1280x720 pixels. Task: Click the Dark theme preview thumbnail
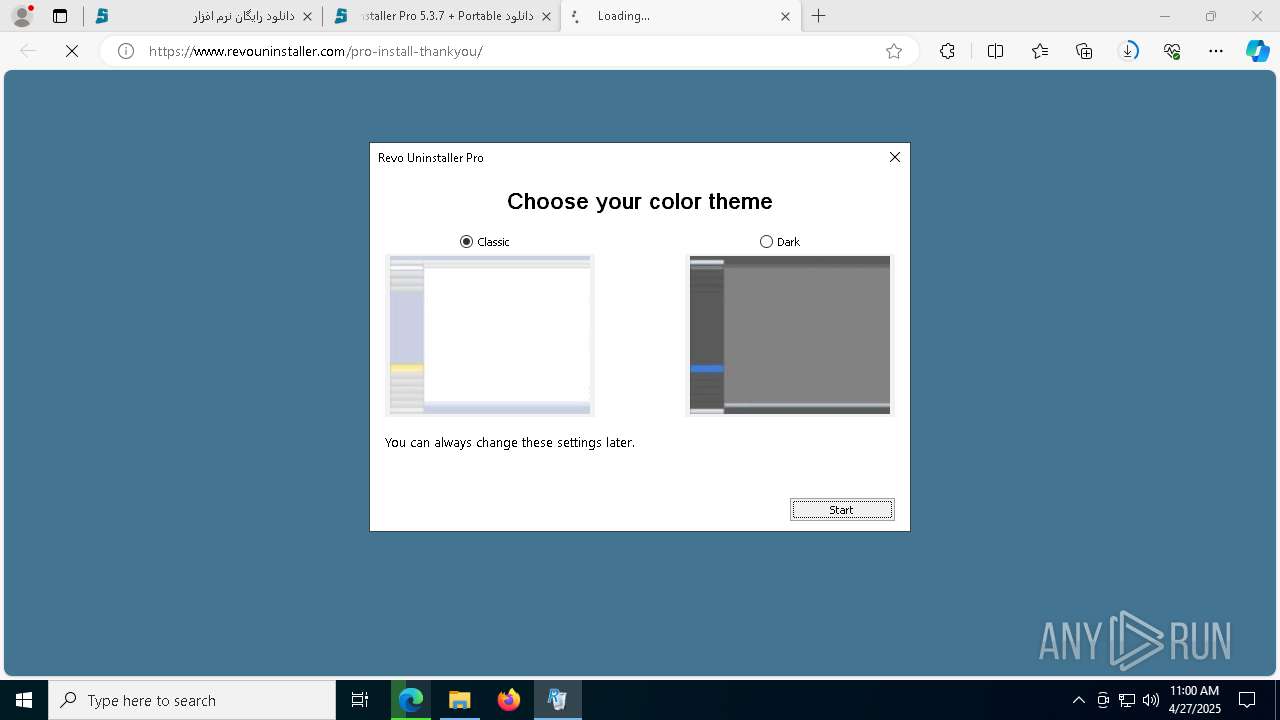pos(789,335)
